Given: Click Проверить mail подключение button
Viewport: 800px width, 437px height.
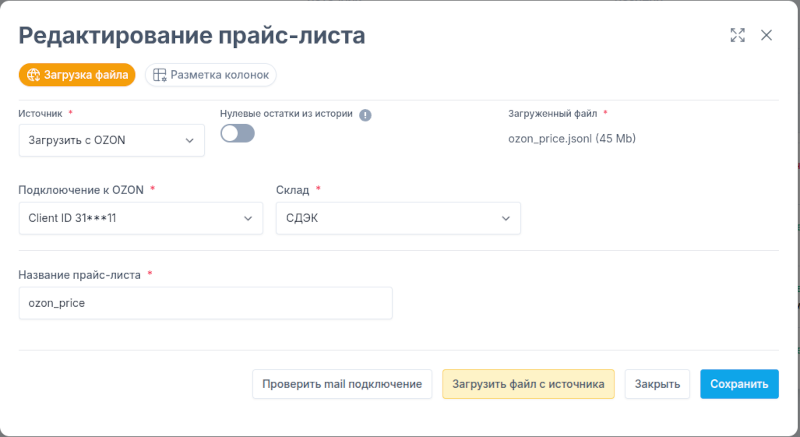Looking at the screenshot, I should tap(342, 384).
